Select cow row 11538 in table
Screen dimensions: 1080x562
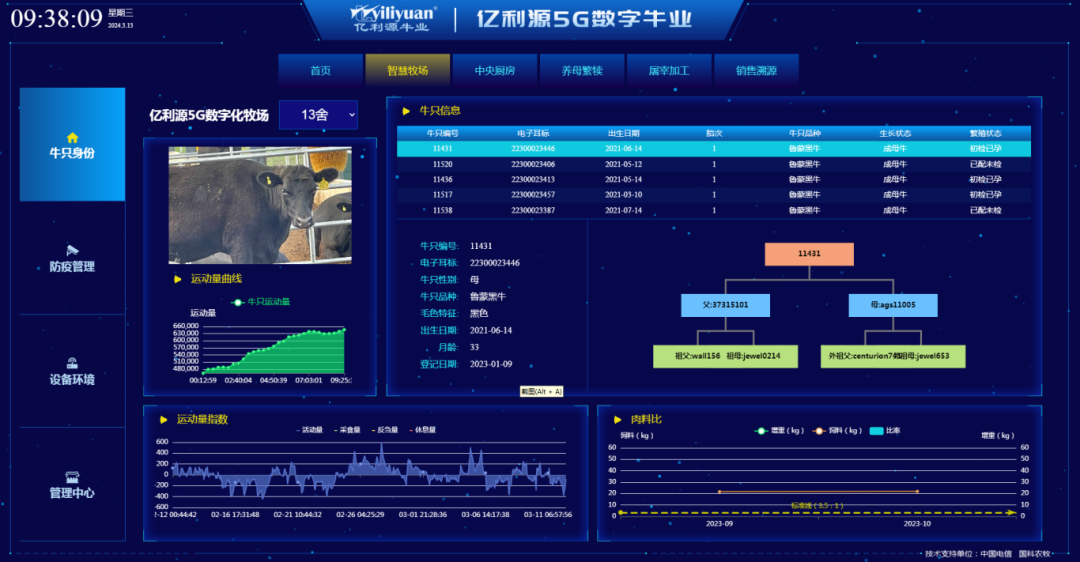714,210
